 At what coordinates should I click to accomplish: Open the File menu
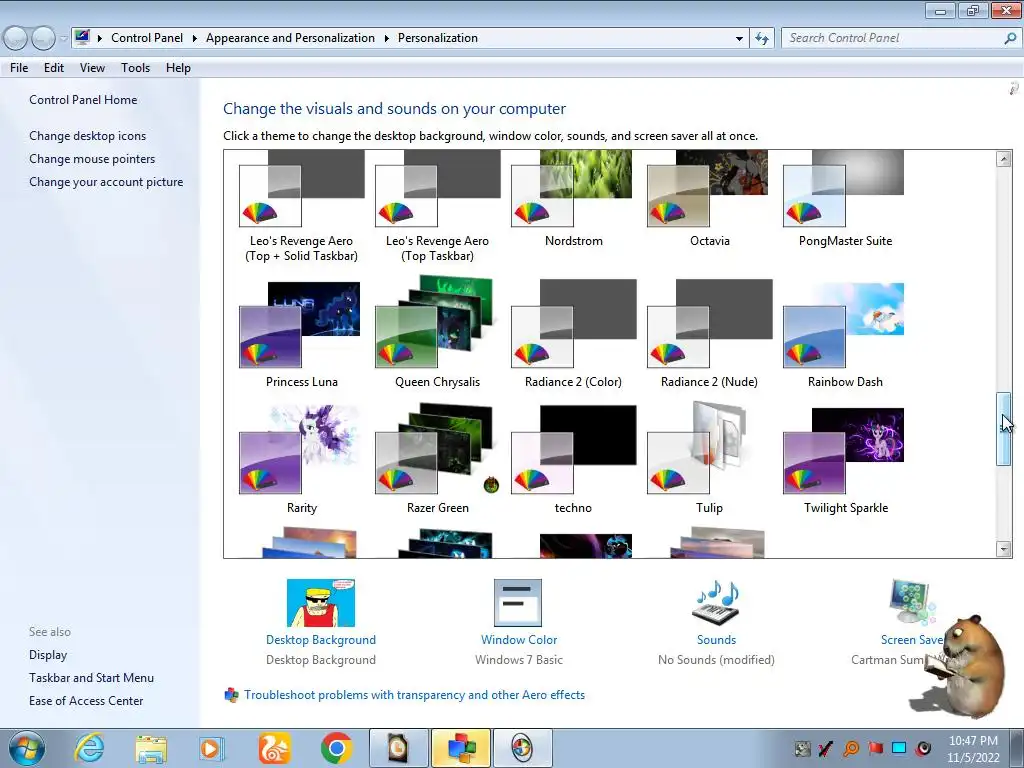click(x=19, y=68)
